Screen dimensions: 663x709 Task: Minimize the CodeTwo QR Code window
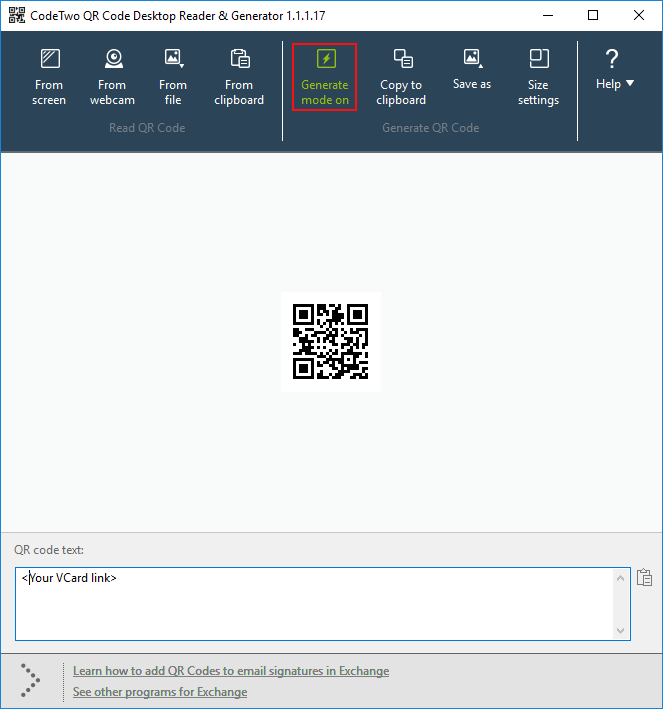[x=548, y=15]
